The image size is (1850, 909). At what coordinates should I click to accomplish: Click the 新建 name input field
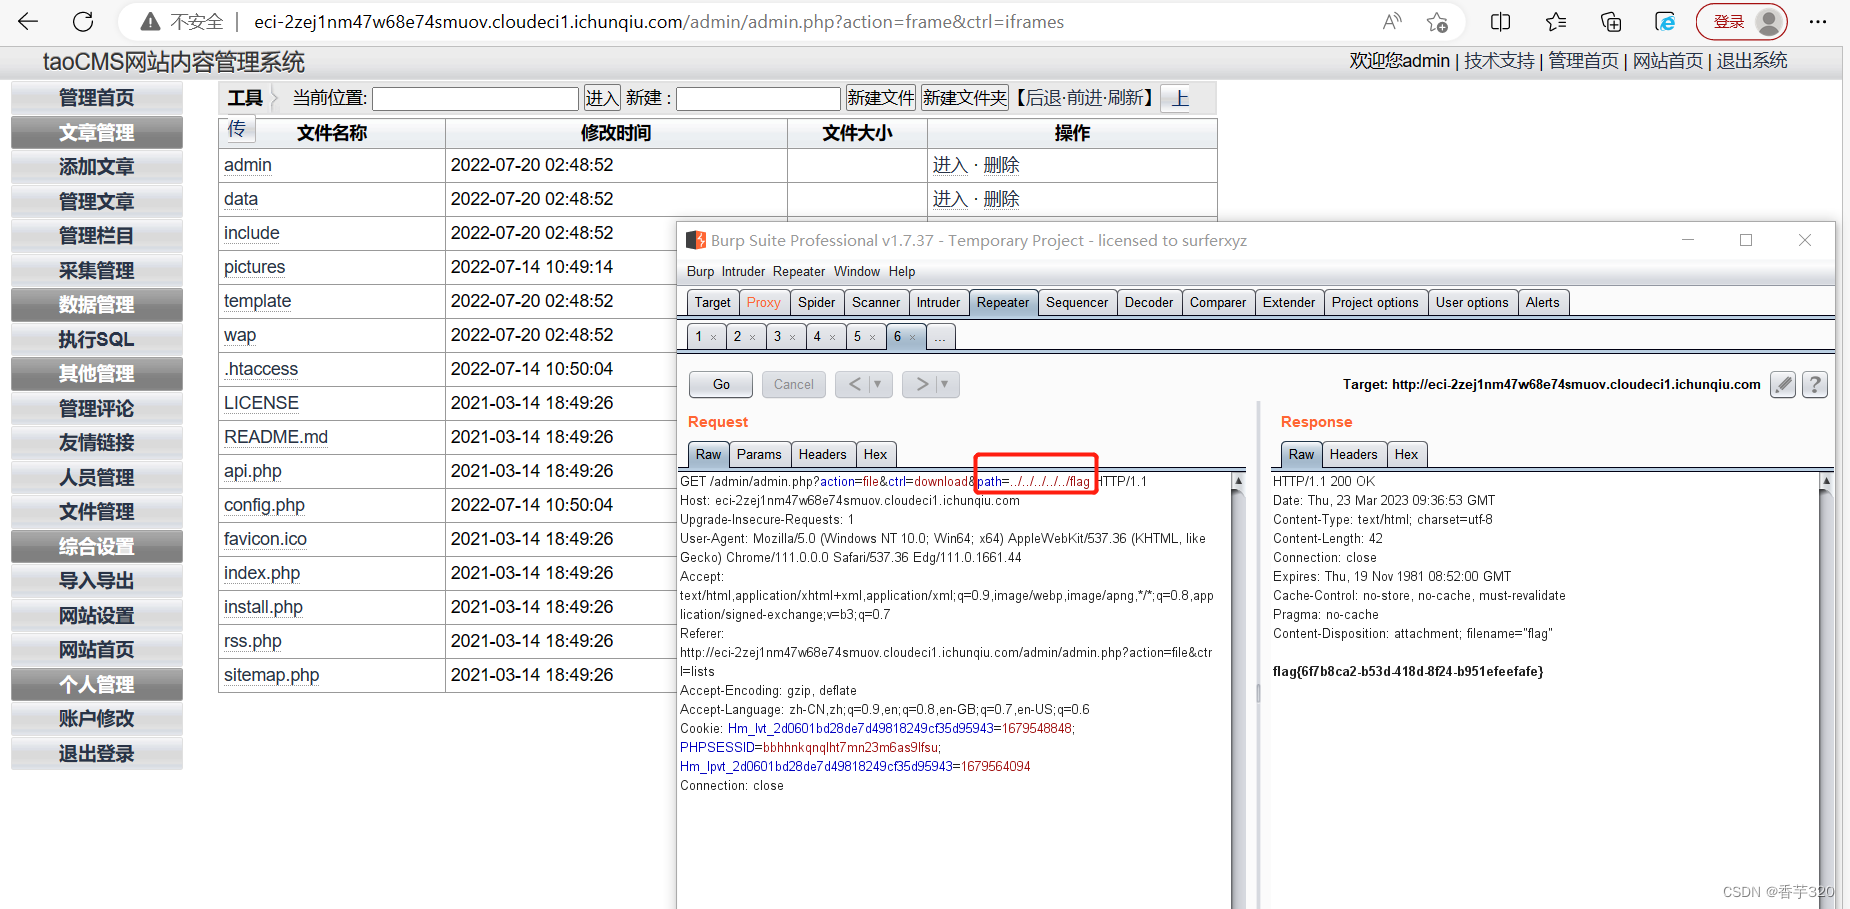coord(758,98)
